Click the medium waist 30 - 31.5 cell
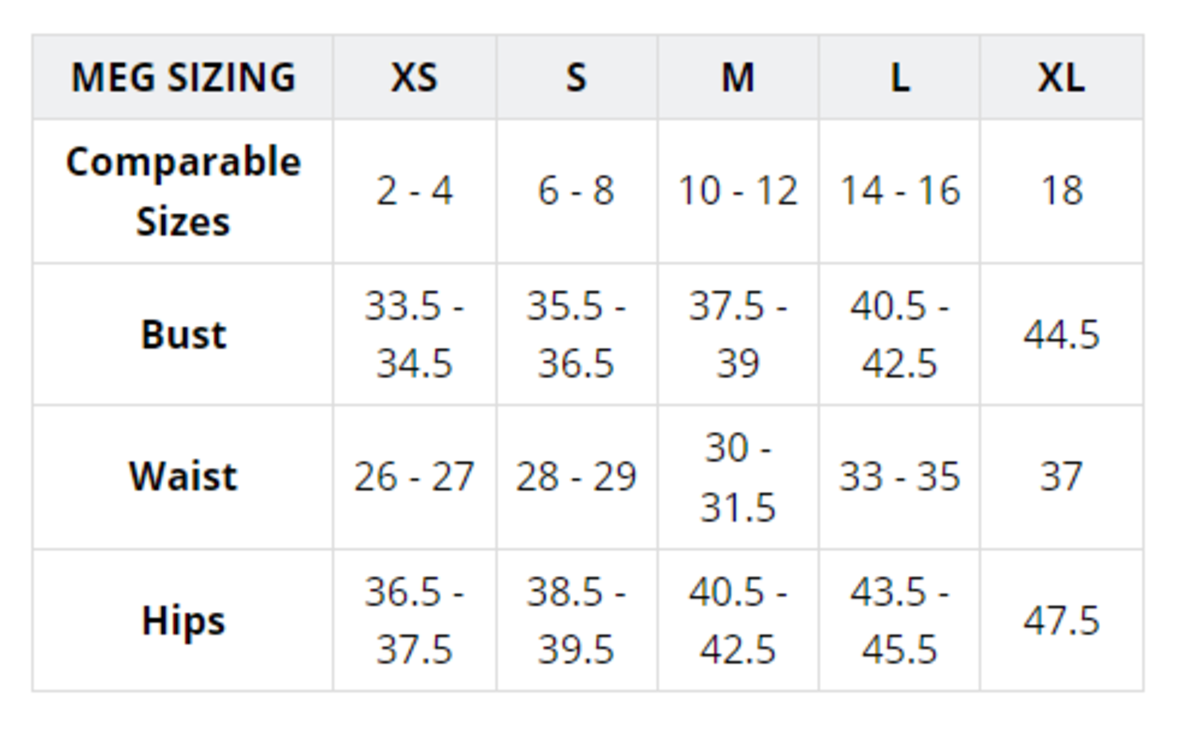The image size is (1200, 750). [x=738, y=477]
